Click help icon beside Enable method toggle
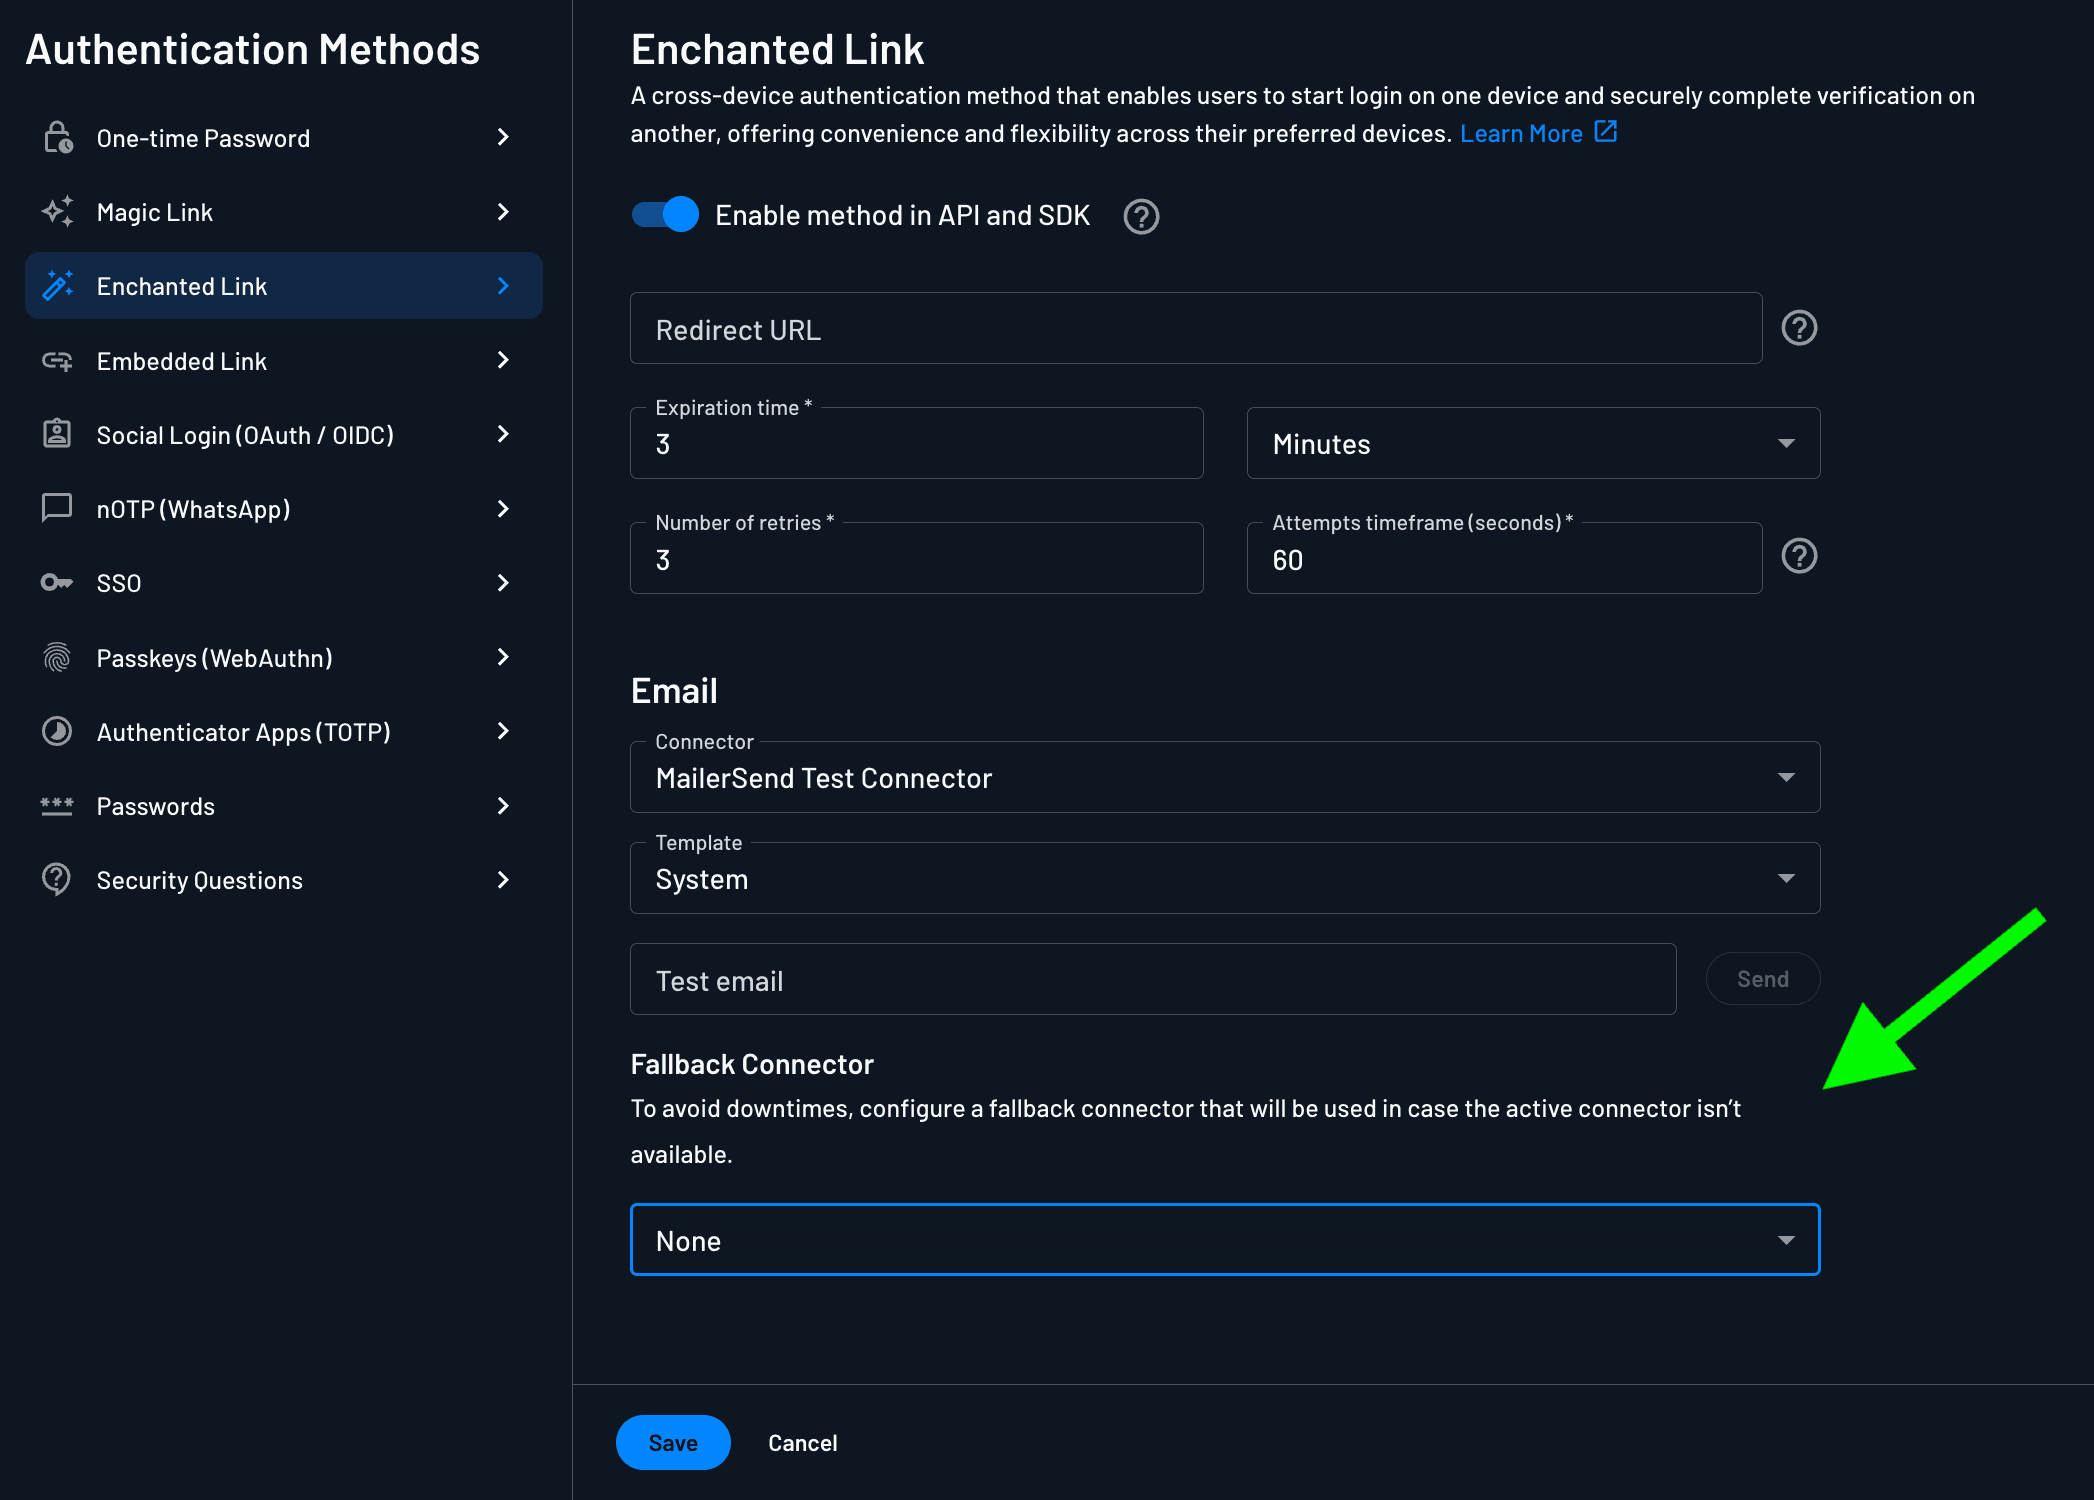 coord(1141,216)
